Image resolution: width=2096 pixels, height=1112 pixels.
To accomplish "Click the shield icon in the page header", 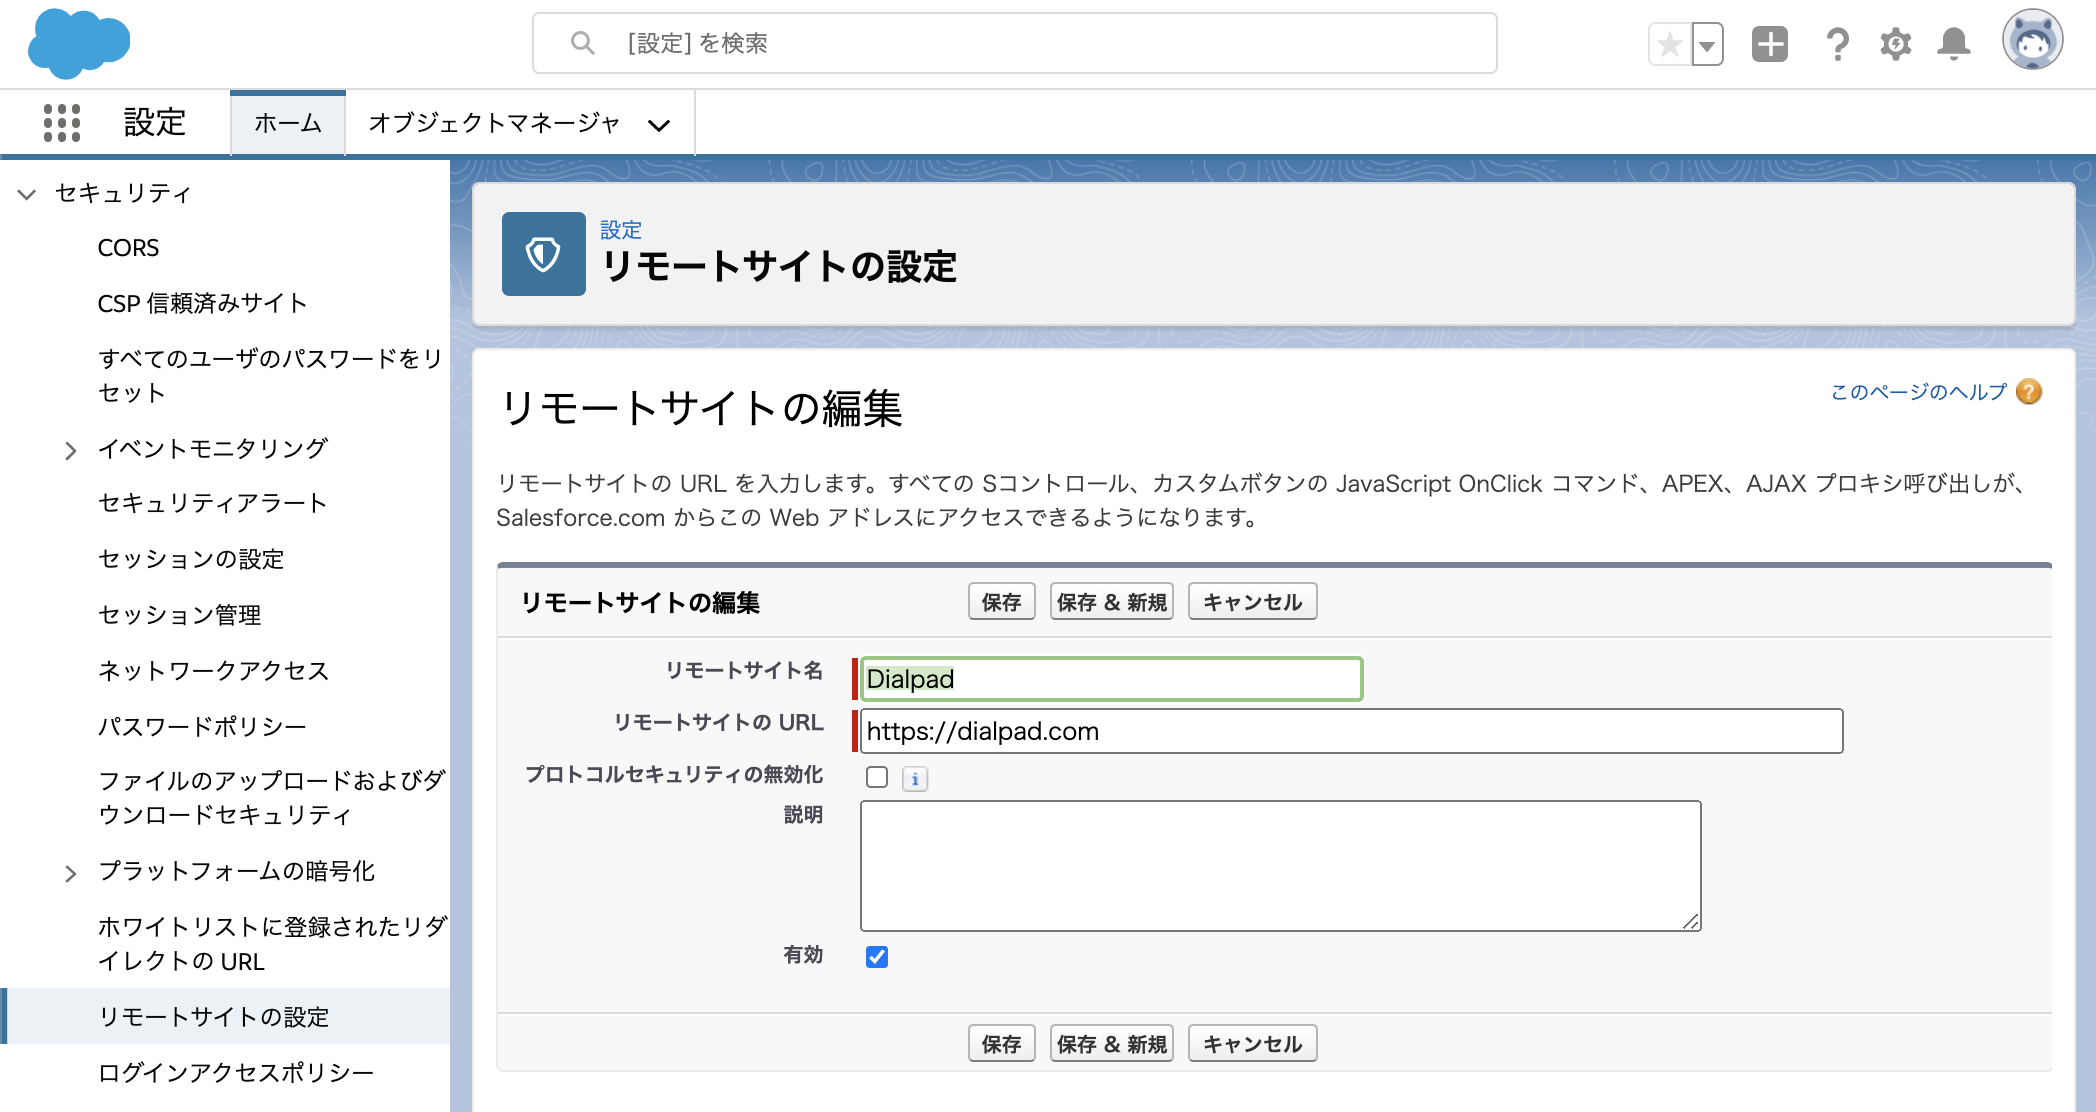I will click(x=544, y=254).
